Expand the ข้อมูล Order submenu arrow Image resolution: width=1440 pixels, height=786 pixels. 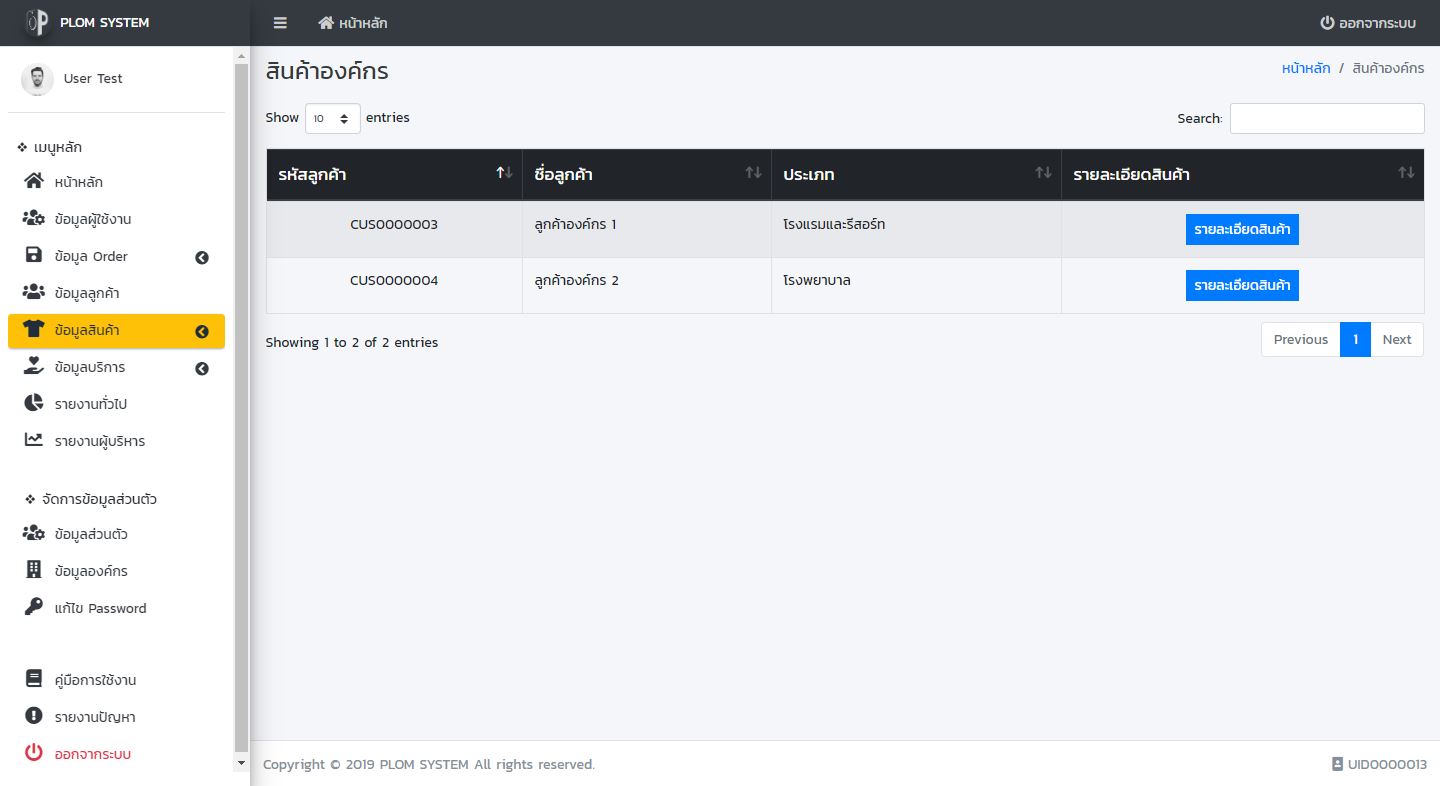click(202, 257)
